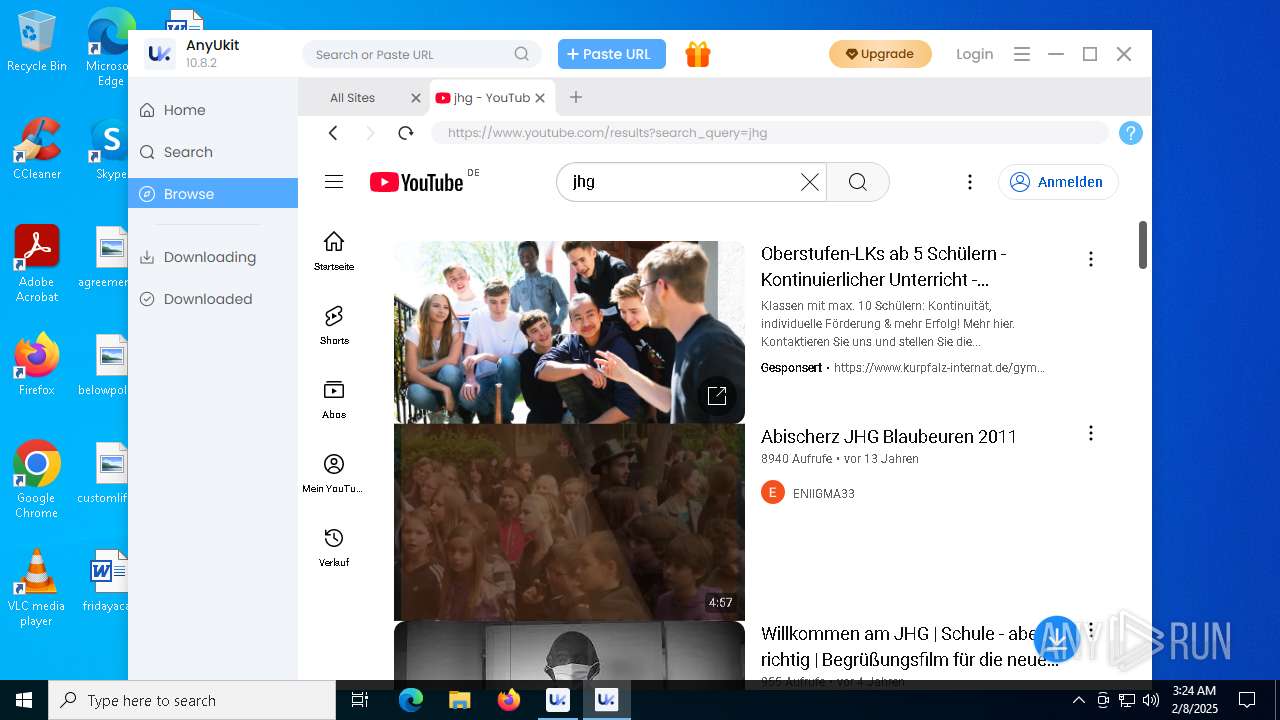The width and height of the screenshot is (1280, 720).
Task: Open Mein YouTube in sidebar
Action: click(x=334, y=473)
